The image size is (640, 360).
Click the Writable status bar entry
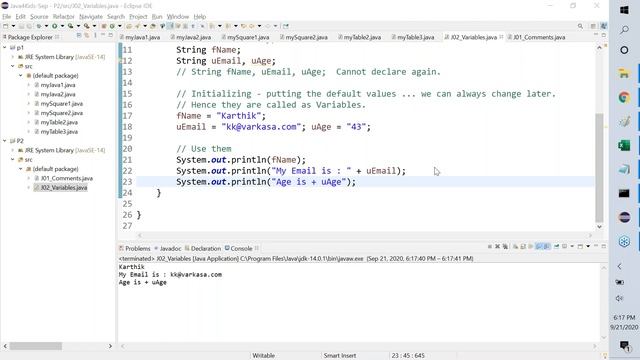tap(263, 356)
